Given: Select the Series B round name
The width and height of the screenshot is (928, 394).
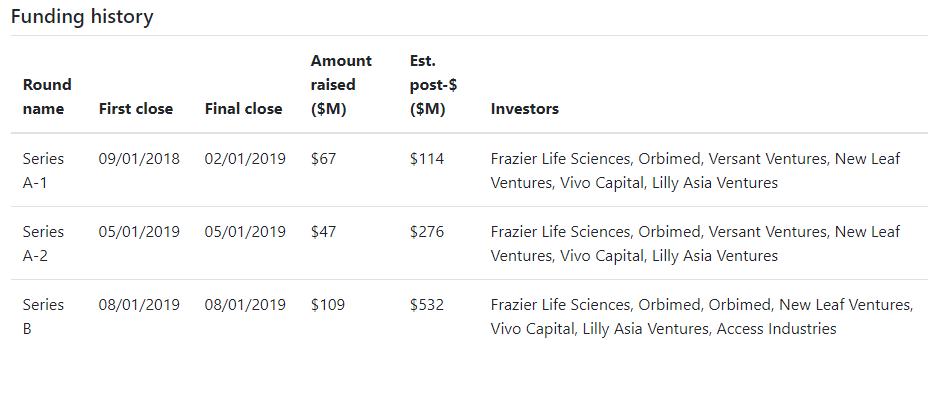Looking at the screenshot, I should [43, 317].
